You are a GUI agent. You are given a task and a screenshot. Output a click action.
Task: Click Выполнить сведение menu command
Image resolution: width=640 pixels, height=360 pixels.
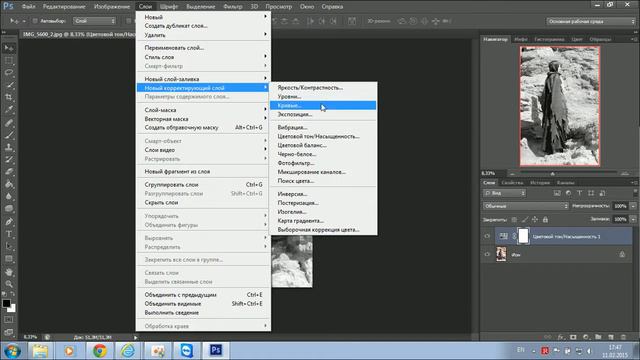(x=203, y=313)
